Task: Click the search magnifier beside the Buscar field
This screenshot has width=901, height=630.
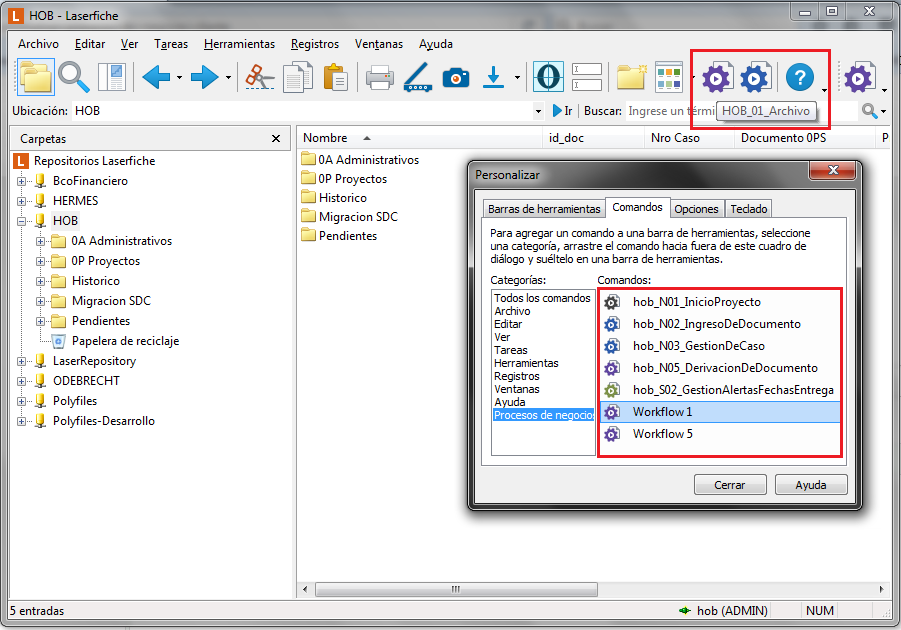Action: (x=869, y=111)
